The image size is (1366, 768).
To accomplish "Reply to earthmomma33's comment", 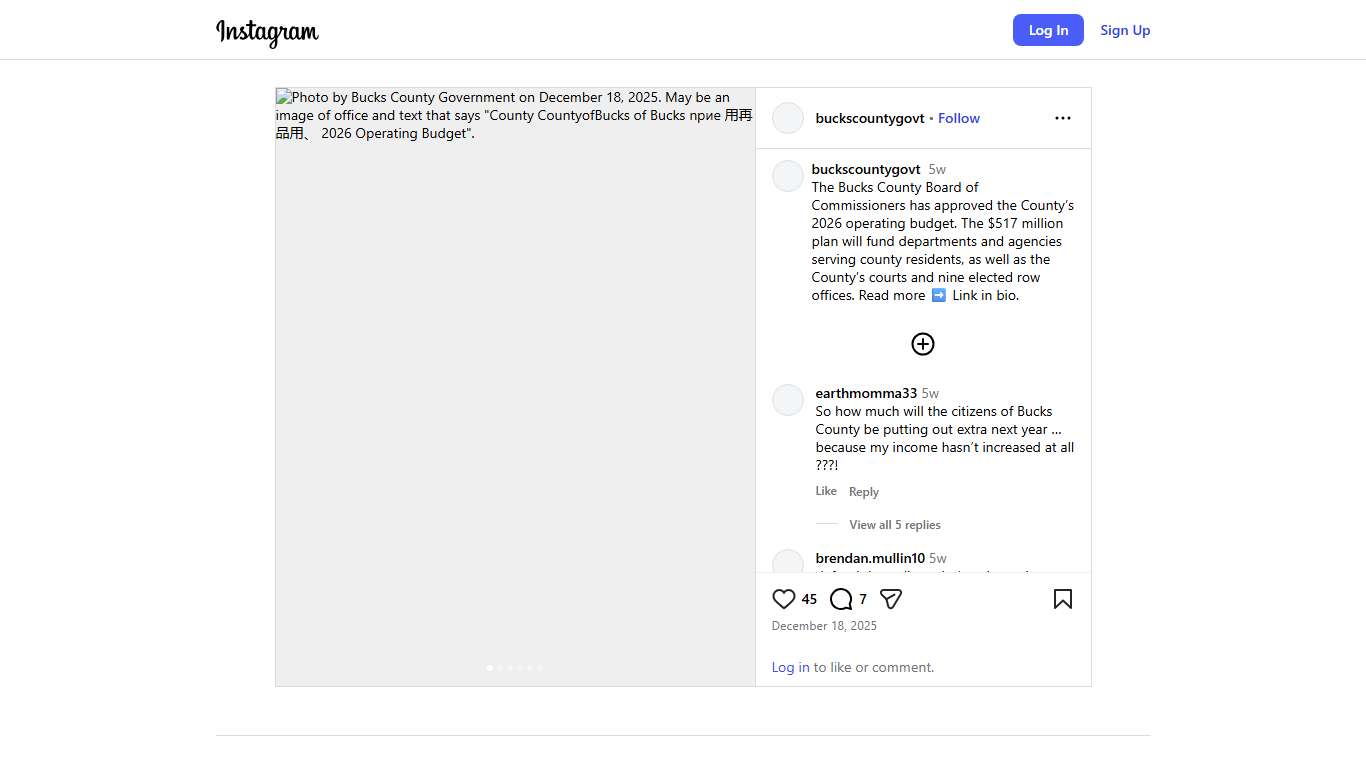I will click(x=863, y=492).
